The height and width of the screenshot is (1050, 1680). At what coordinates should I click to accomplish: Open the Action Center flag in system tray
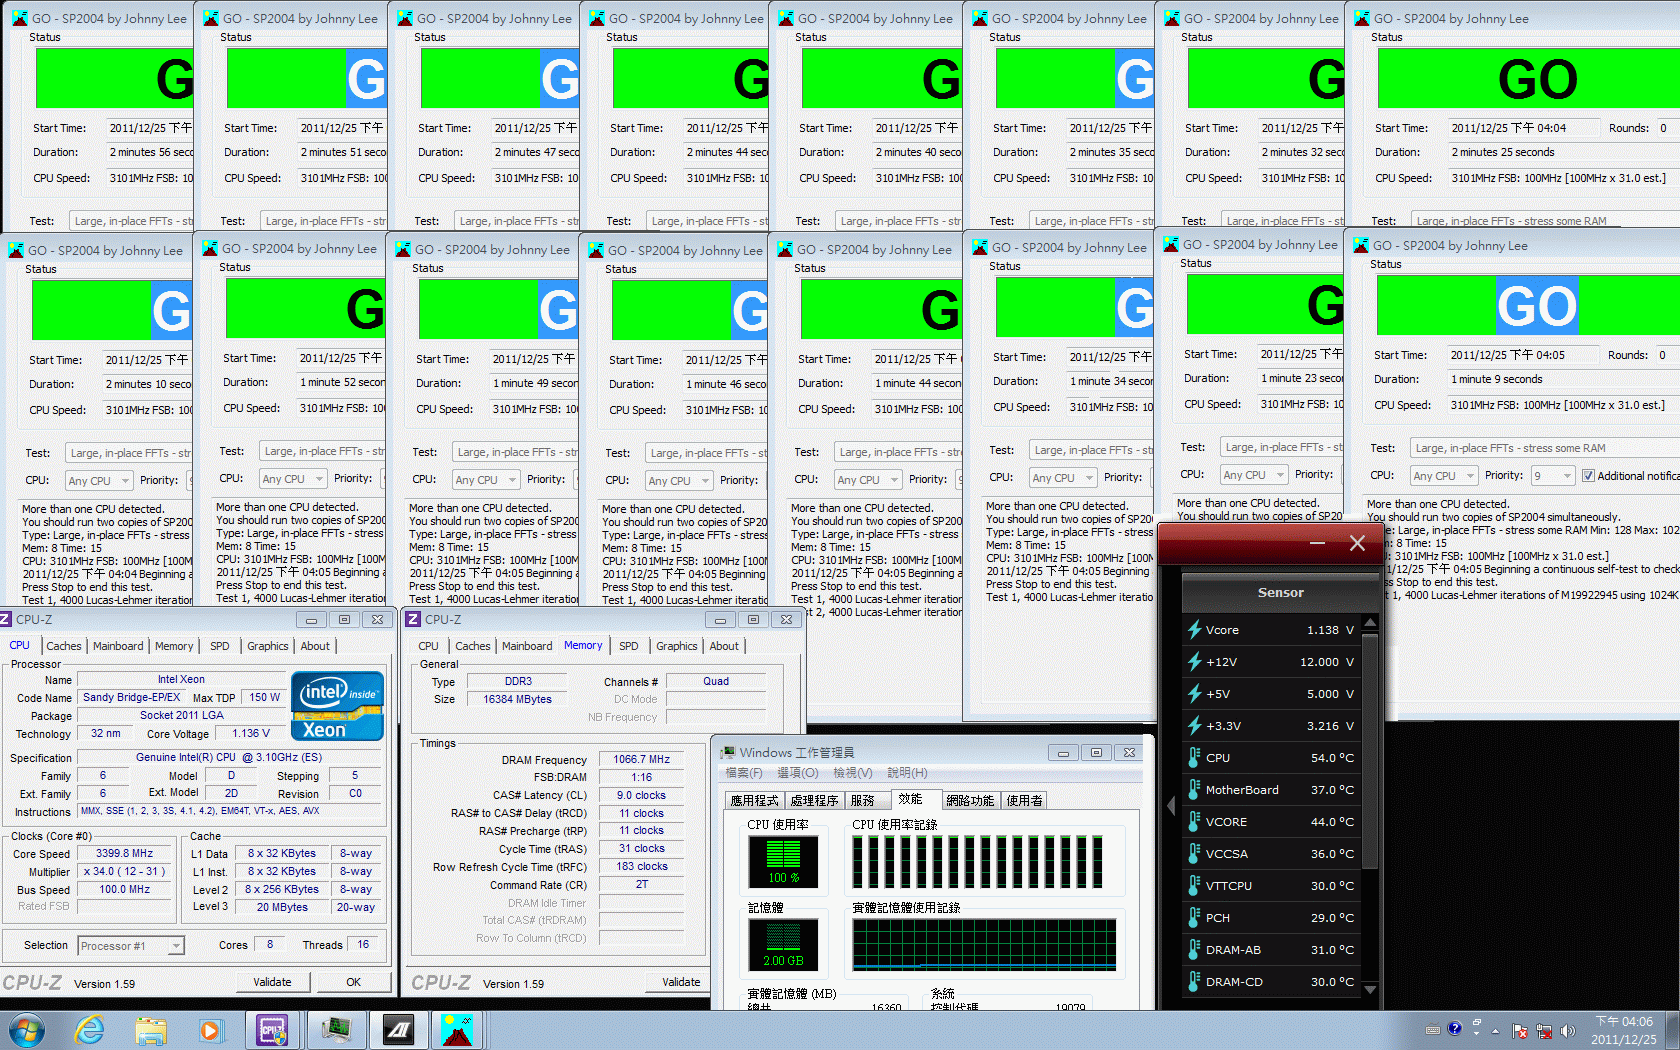click(x=1520, y=1031)
